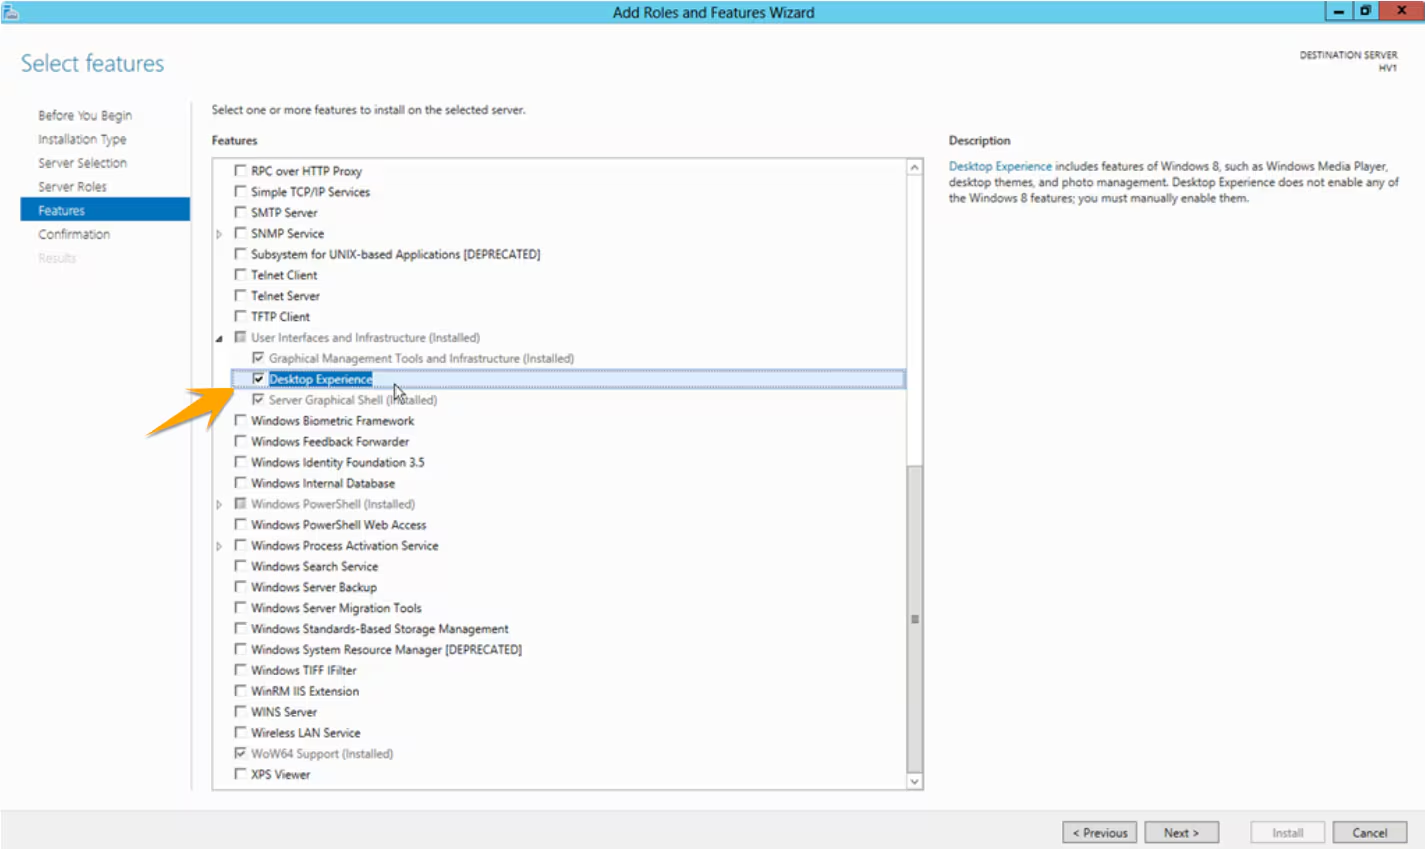Switch to Installation Type step
Image resolution: width=1425 pixels, height=849 pixels.
click(x=82, y=140)
